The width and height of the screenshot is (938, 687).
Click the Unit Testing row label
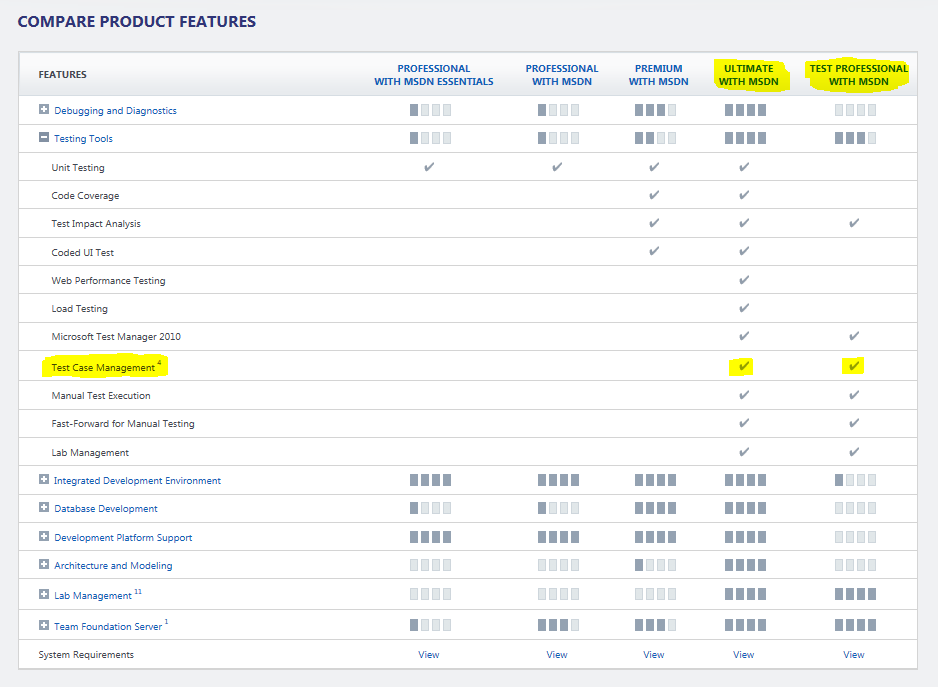tap(78, 168)
